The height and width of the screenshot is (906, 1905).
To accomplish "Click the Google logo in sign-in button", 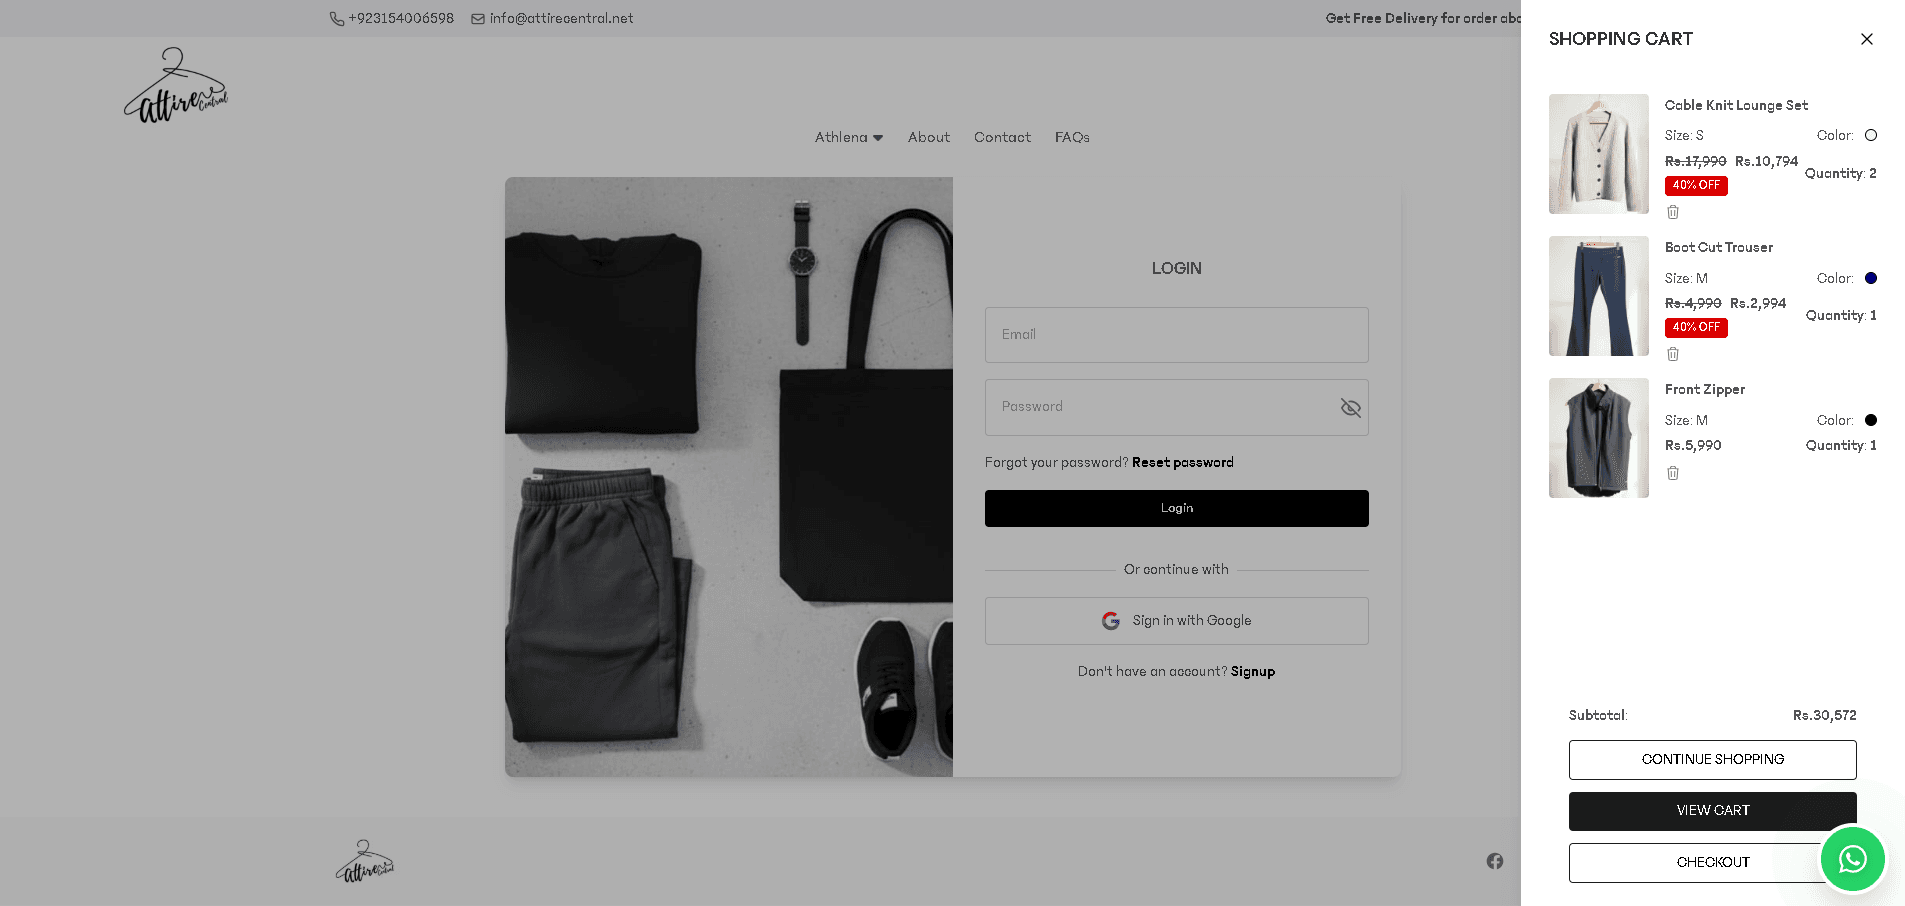I will pyautogui.click(x=1111, y=621).
